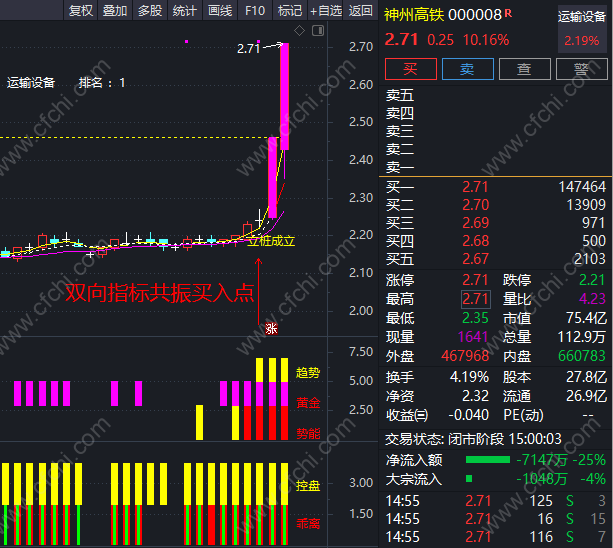Viewport: 613px width, 548px height.
Task: Click the 买五 price 2.67
Action: [475, 259]
